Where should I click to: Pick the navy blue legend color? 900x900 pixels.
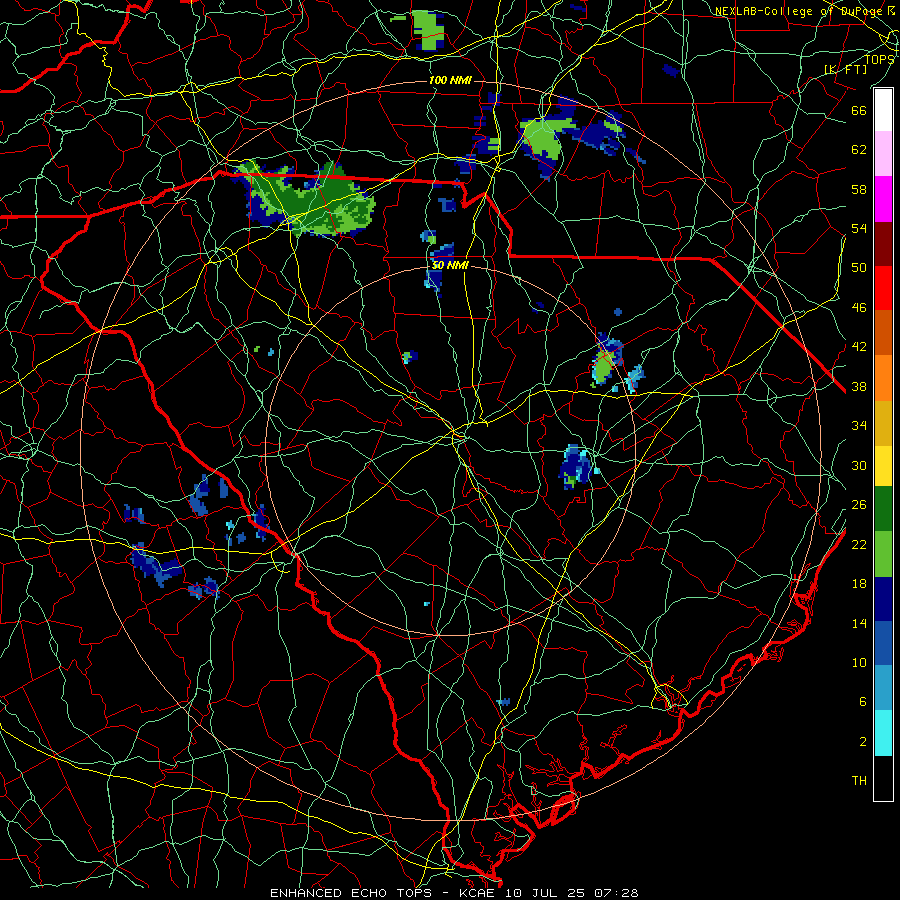coord(883,599)
